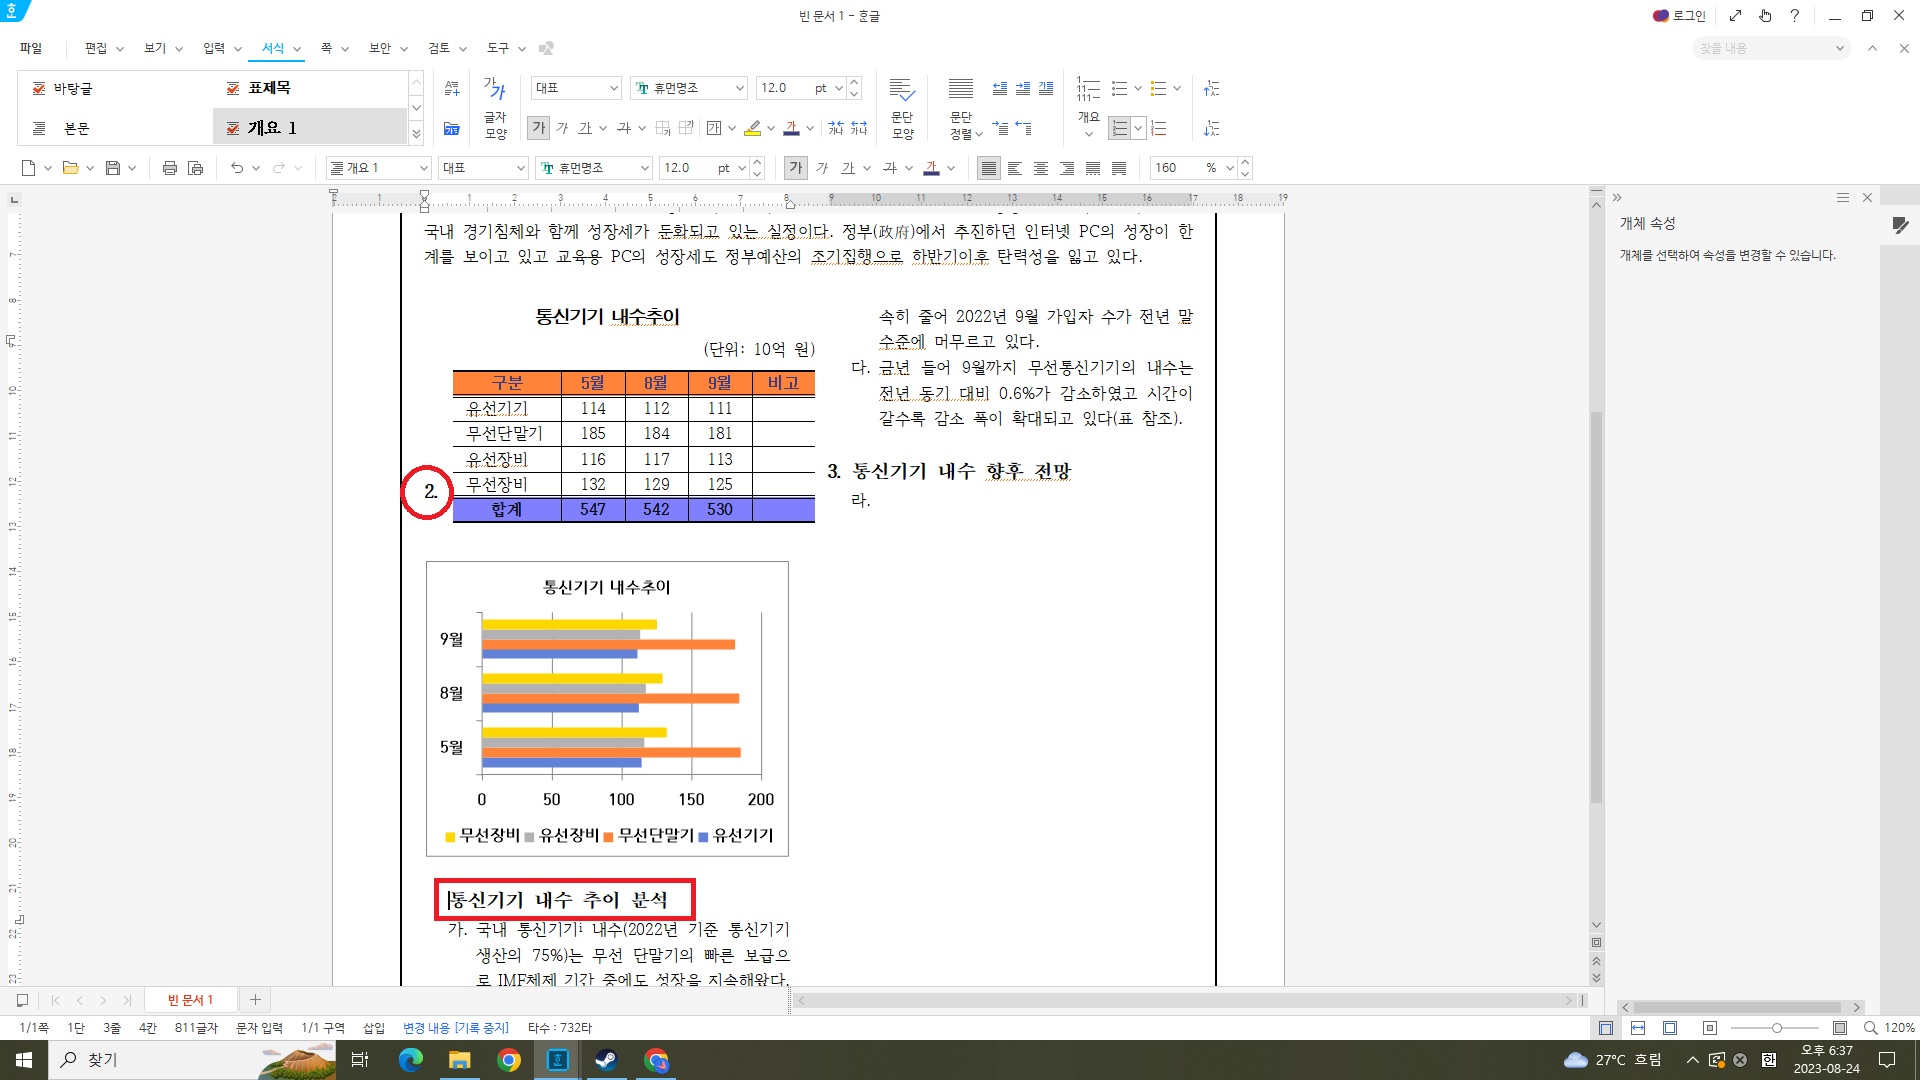Open the 입력 menu
This screenshot has width=1920, height=1080.
point(214,48)
